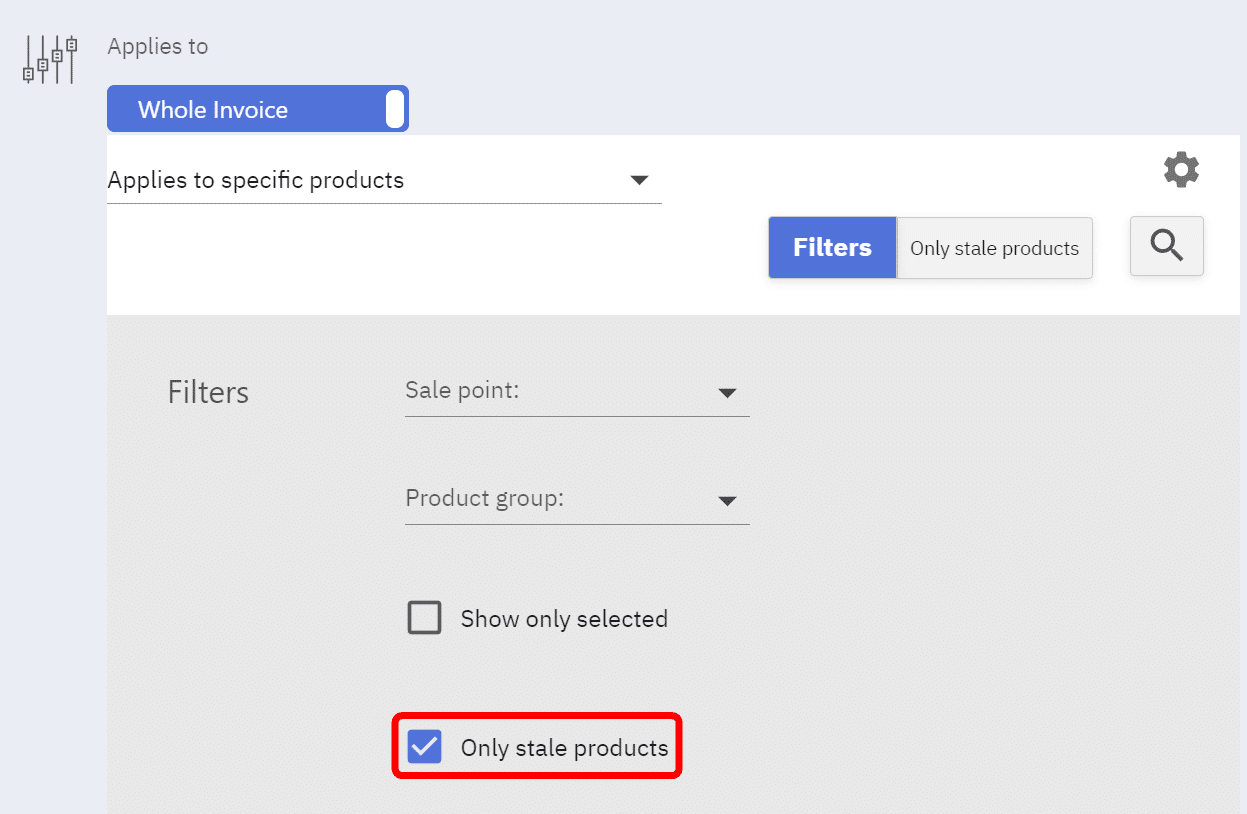This screenshot has height=814, width=1247.
Task: Click arrow of Applies to specific products
Action: [x=640, y=181]
